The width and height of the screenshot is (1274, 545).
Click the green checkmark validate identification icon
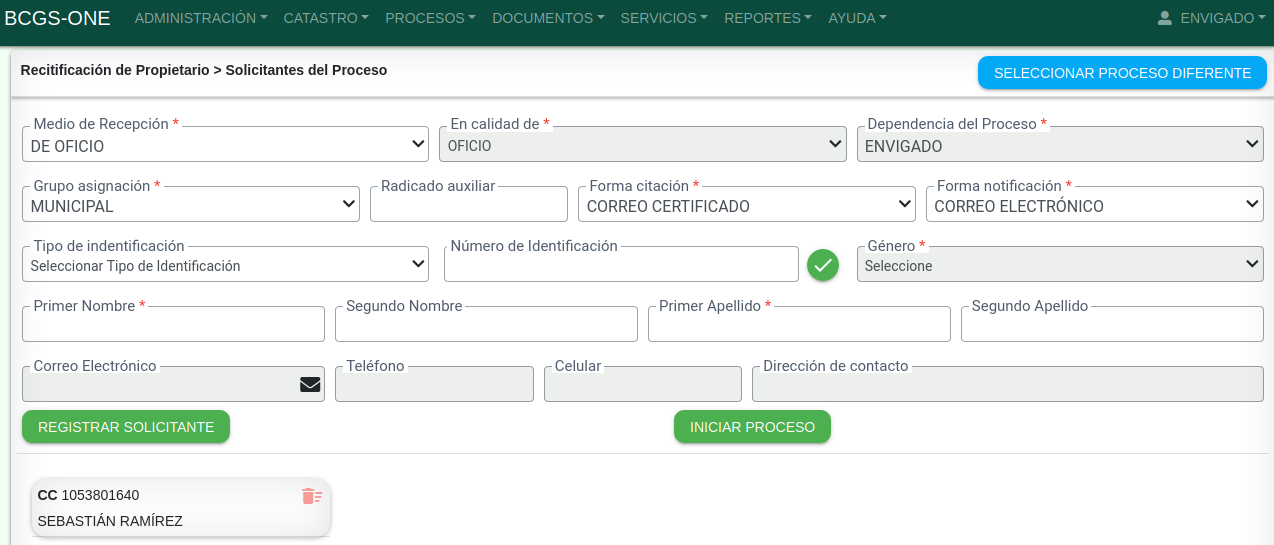click(823, 265)
